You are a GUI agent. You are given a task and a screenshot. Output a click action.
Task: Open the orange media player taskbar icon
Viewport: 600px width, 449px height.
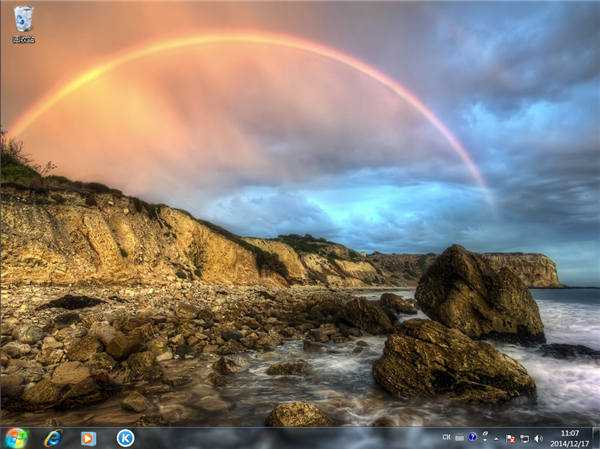(x=88, y=438)
